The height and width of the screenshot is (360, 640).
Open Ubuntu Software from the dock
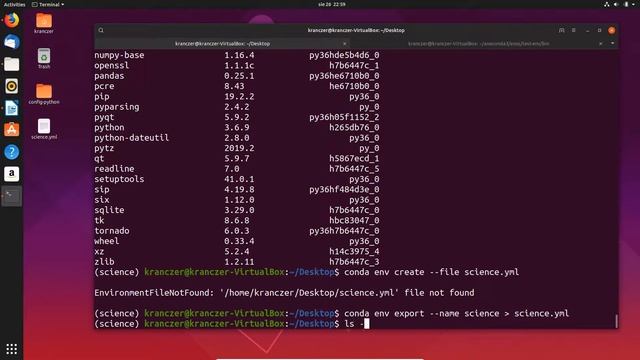pyautogui.click(x=12, y=130)
